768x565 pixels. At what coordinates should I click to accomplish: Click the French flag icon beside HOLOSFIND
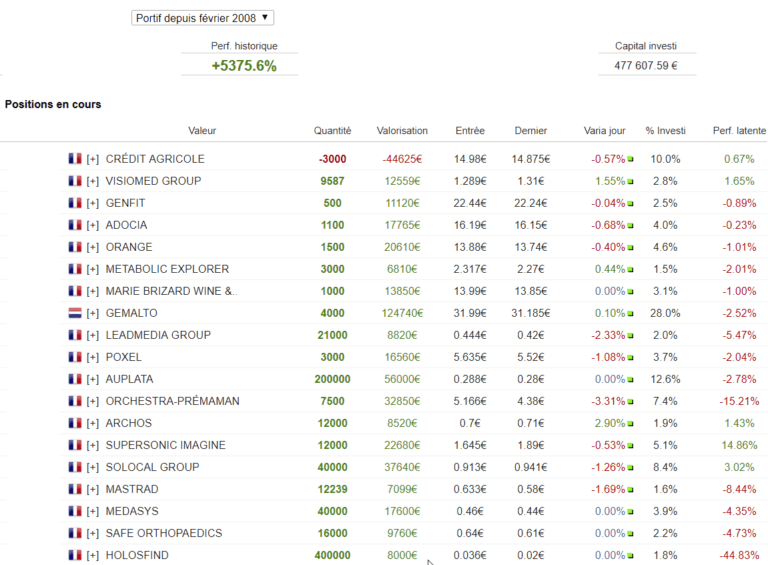coord(74,555)
